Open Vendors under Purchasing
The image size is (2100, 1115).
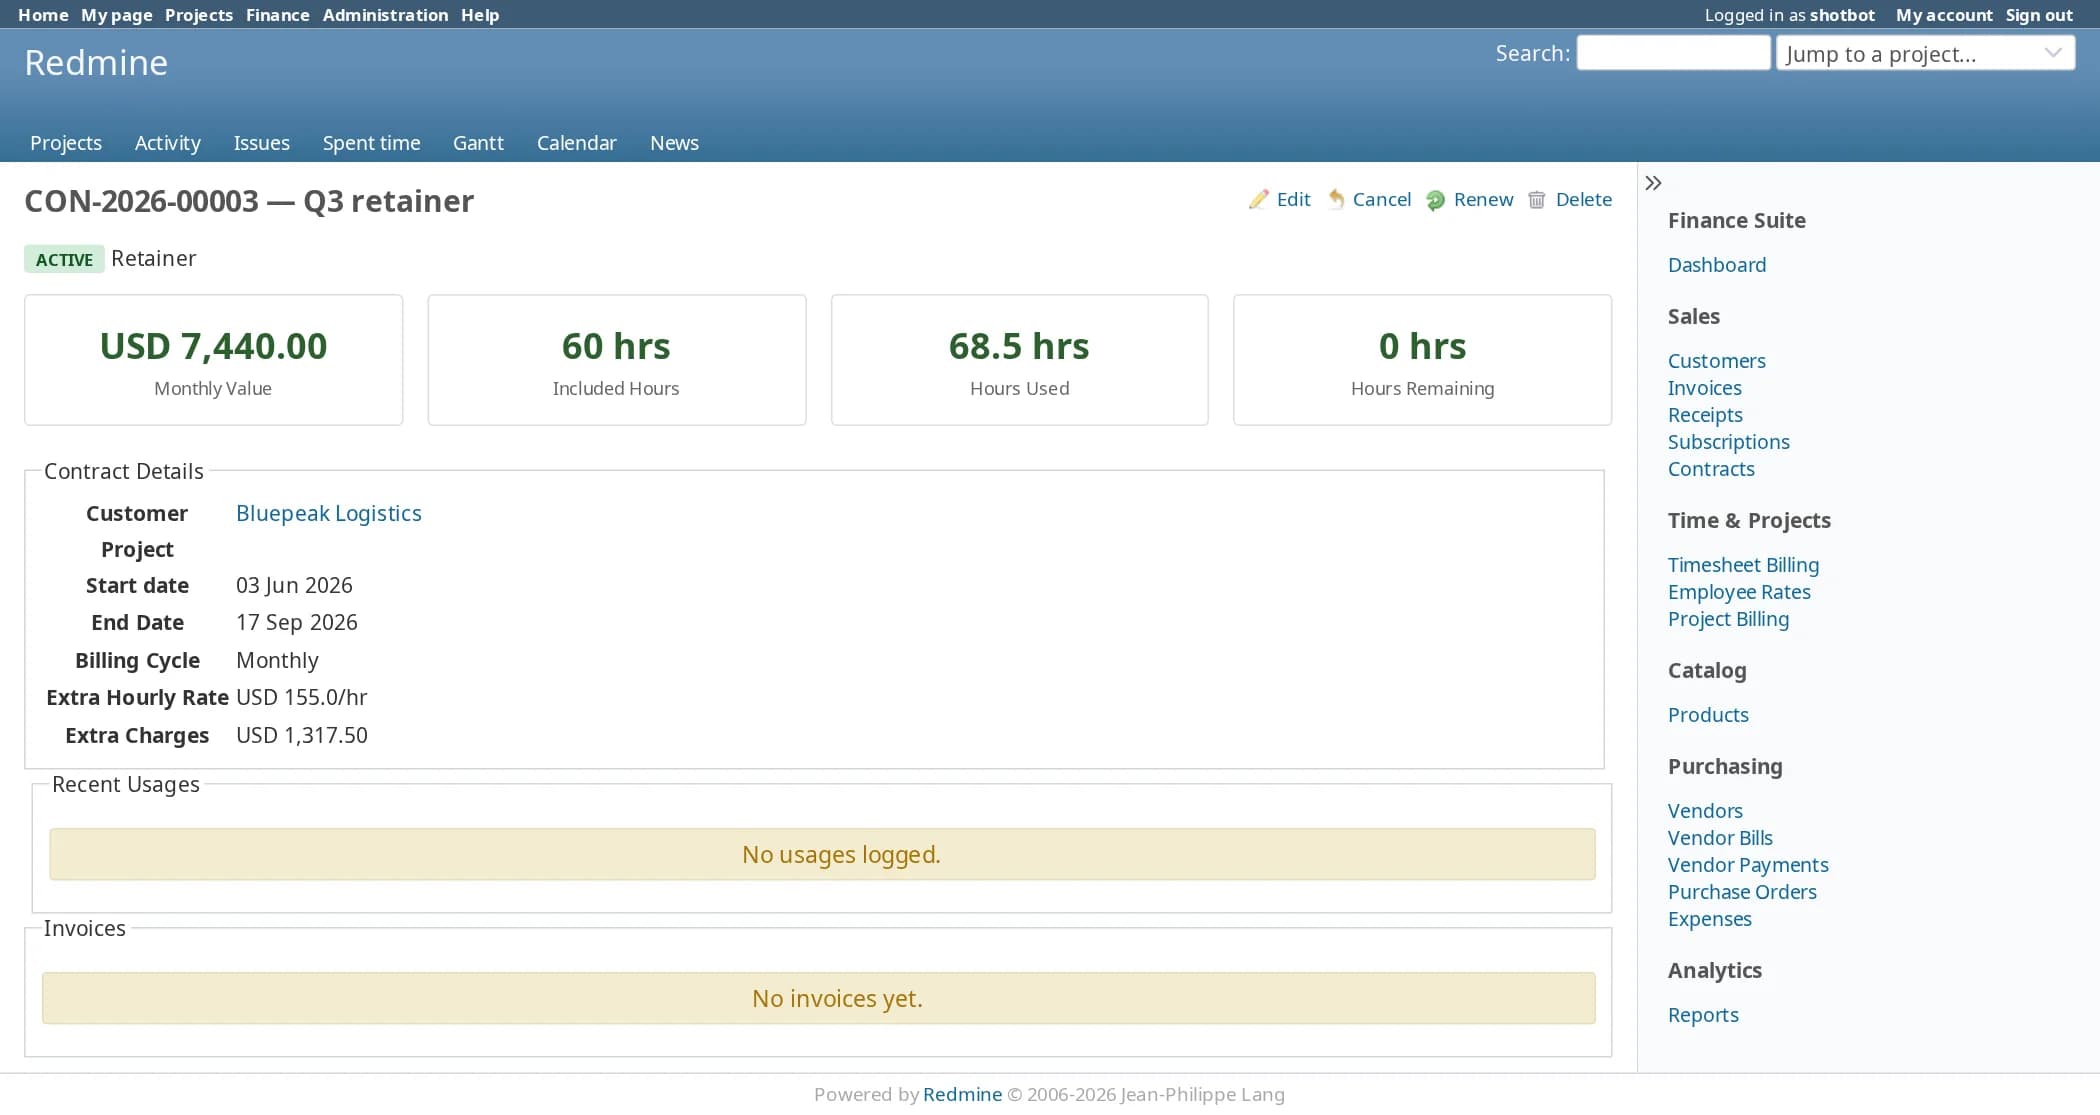tap(1705, 811)
